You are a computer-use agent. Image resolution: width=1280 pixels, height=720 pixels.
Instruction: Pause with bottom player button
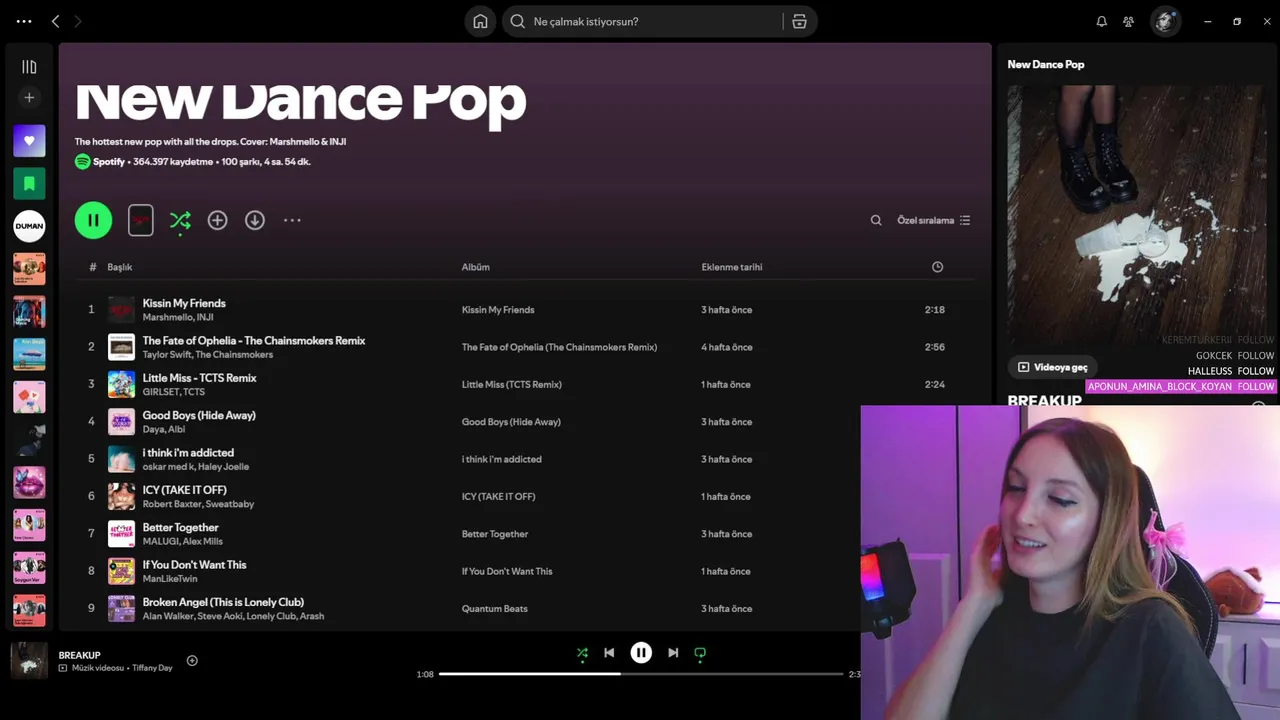tap(641, 653)
